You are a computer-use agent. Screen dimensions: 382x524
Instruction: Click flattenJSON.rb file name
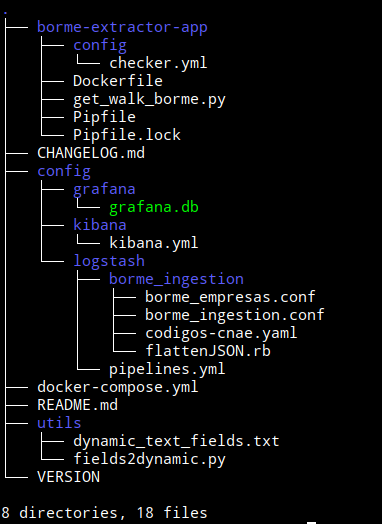(208, 351)
